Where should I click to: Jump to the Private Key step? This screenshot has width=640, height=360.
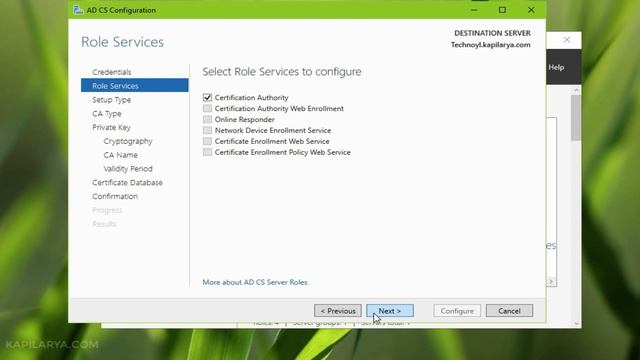tap(111, 127)
